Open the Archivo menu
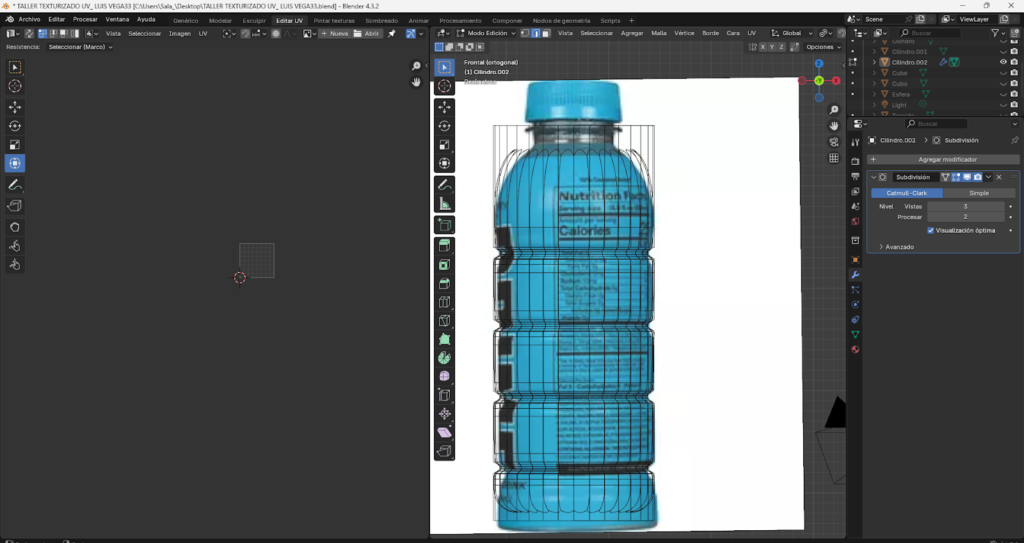 click(x=29, y=20)
